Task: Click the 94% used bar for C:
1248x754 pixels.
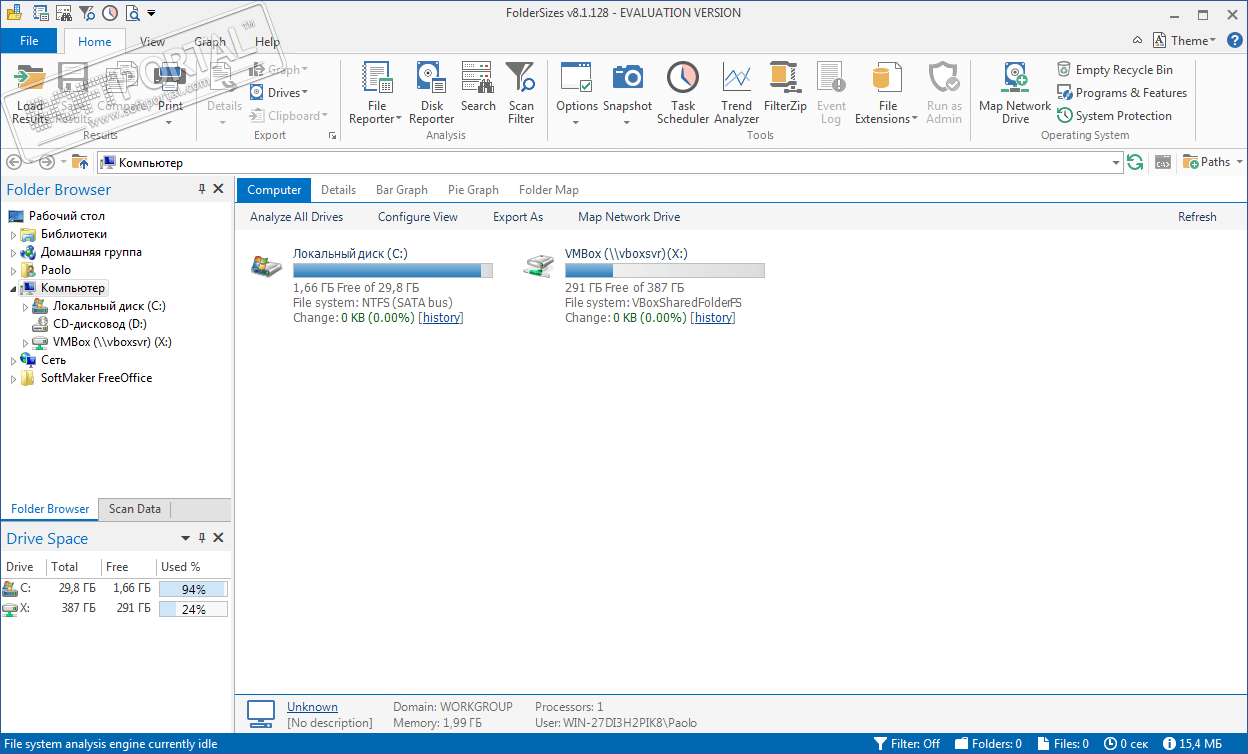Action: coord(193,589)
